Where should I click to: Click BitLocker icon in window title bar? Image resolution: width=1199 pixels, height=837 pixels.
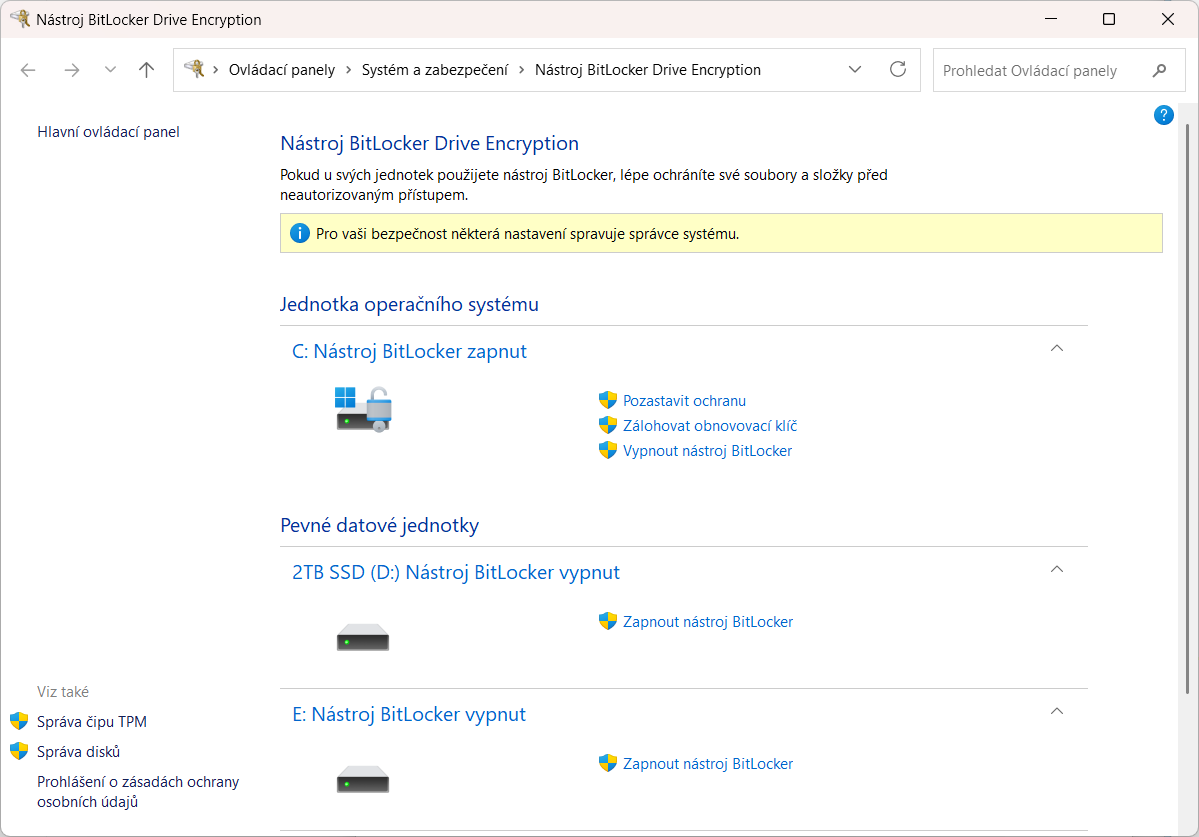coord(20,18)
